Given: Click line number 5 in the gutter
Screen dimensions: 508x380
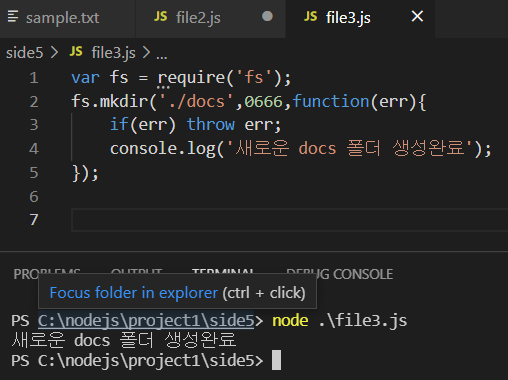Looking at the screenshot, I should pos(34,173).
